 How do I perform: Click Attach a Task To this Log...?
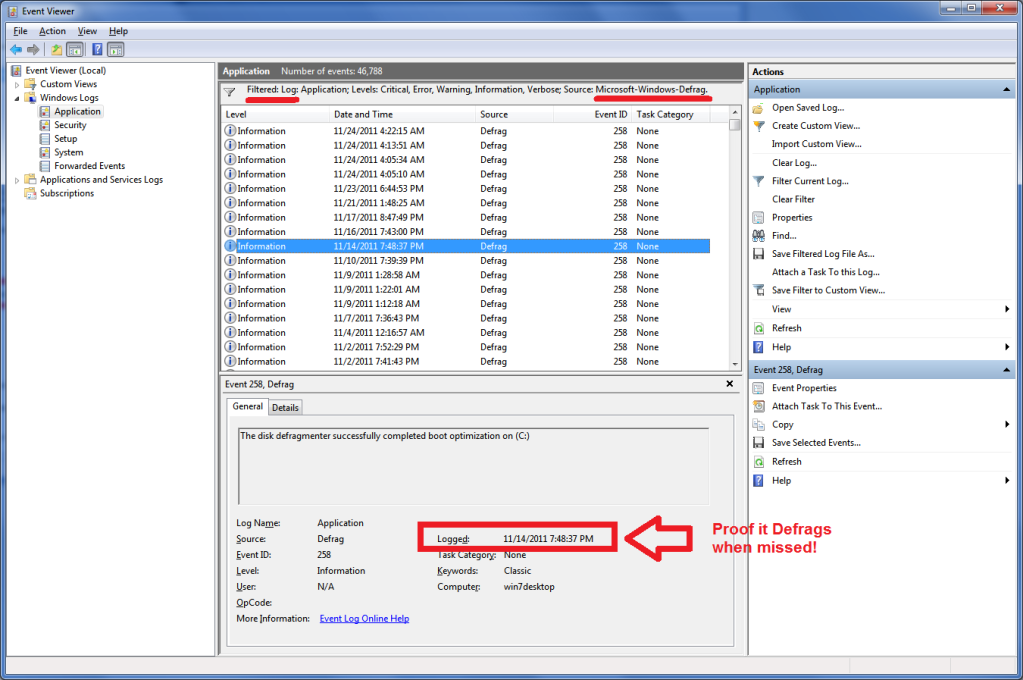(825, 272)
